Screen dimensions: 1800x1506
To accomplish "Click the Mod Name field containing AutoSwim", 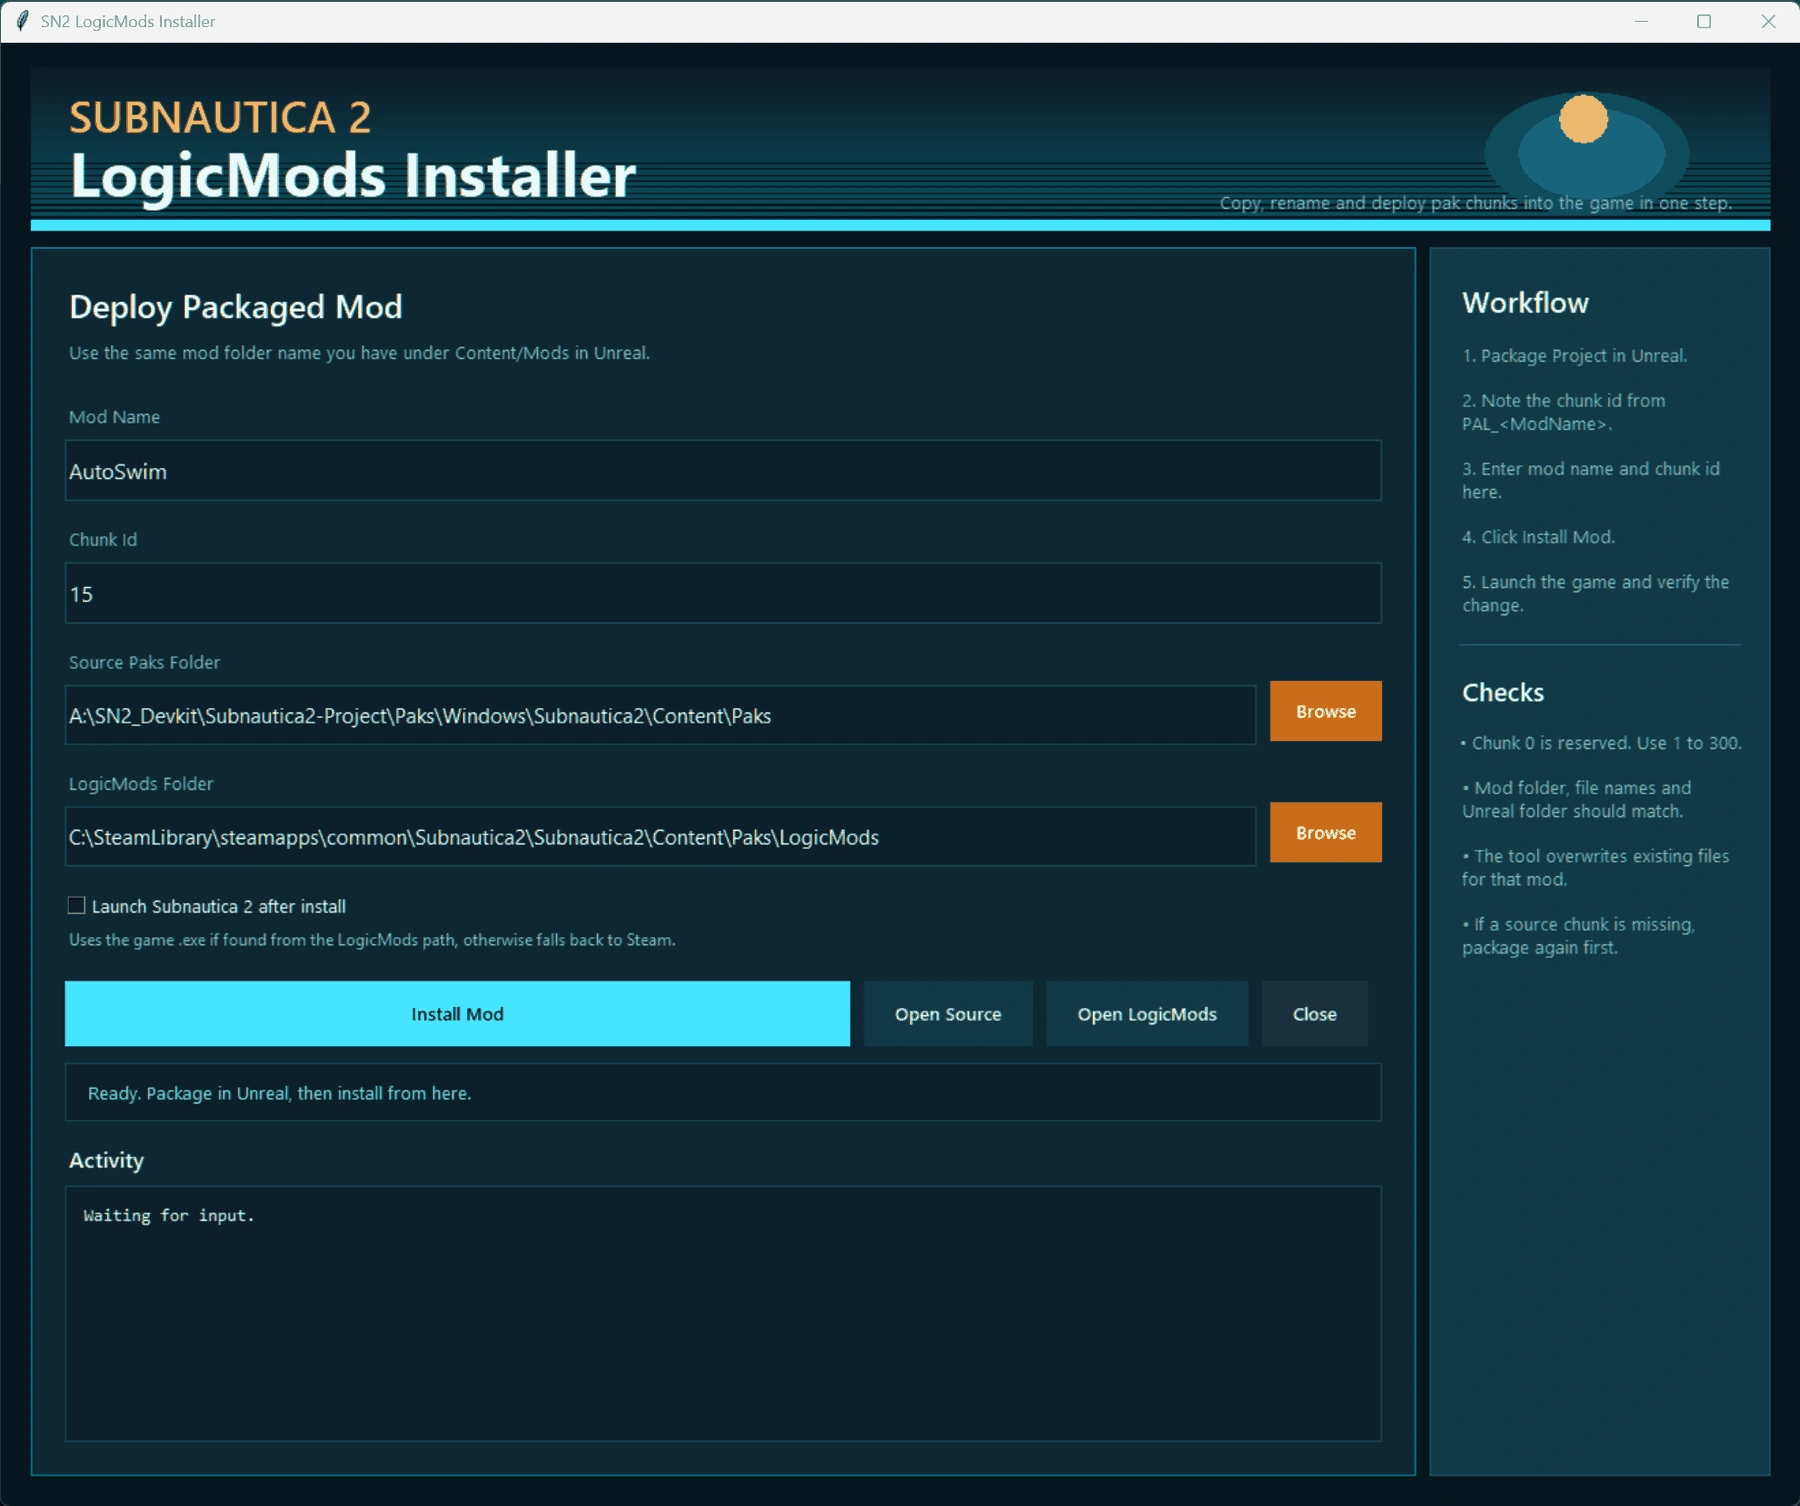I will click(723, 471).
